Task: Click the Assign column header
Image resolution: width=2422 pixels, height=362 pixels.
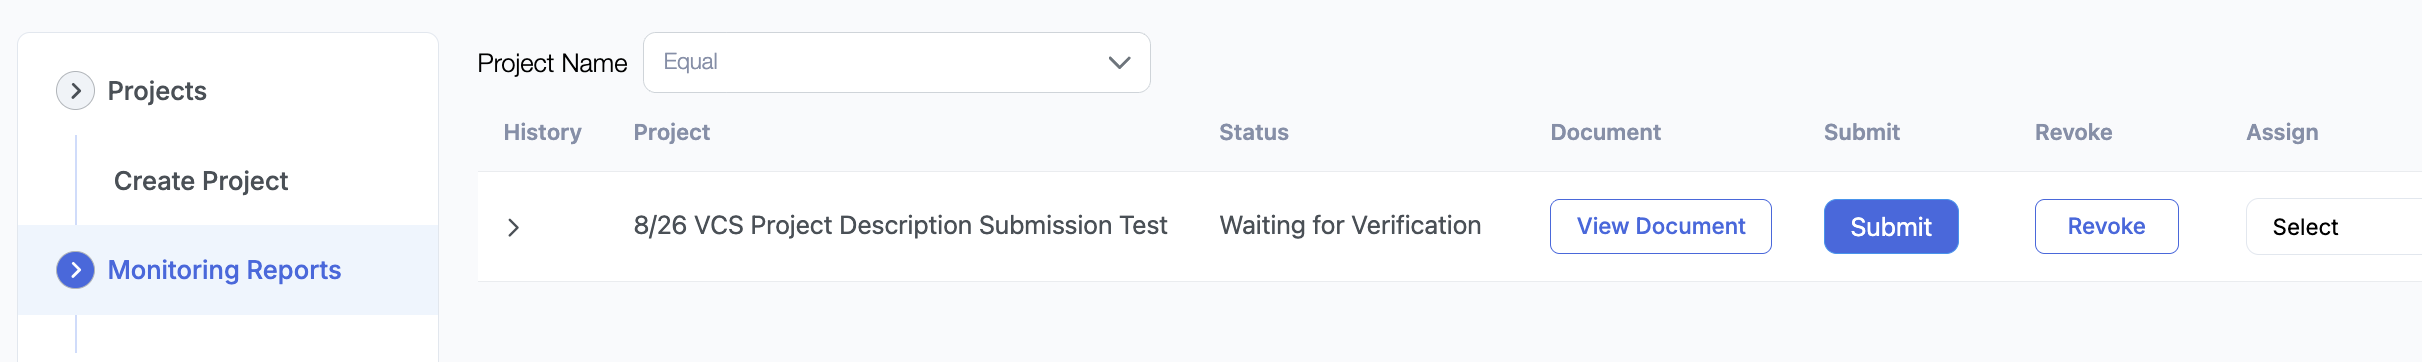Action: click(2282, 132)
